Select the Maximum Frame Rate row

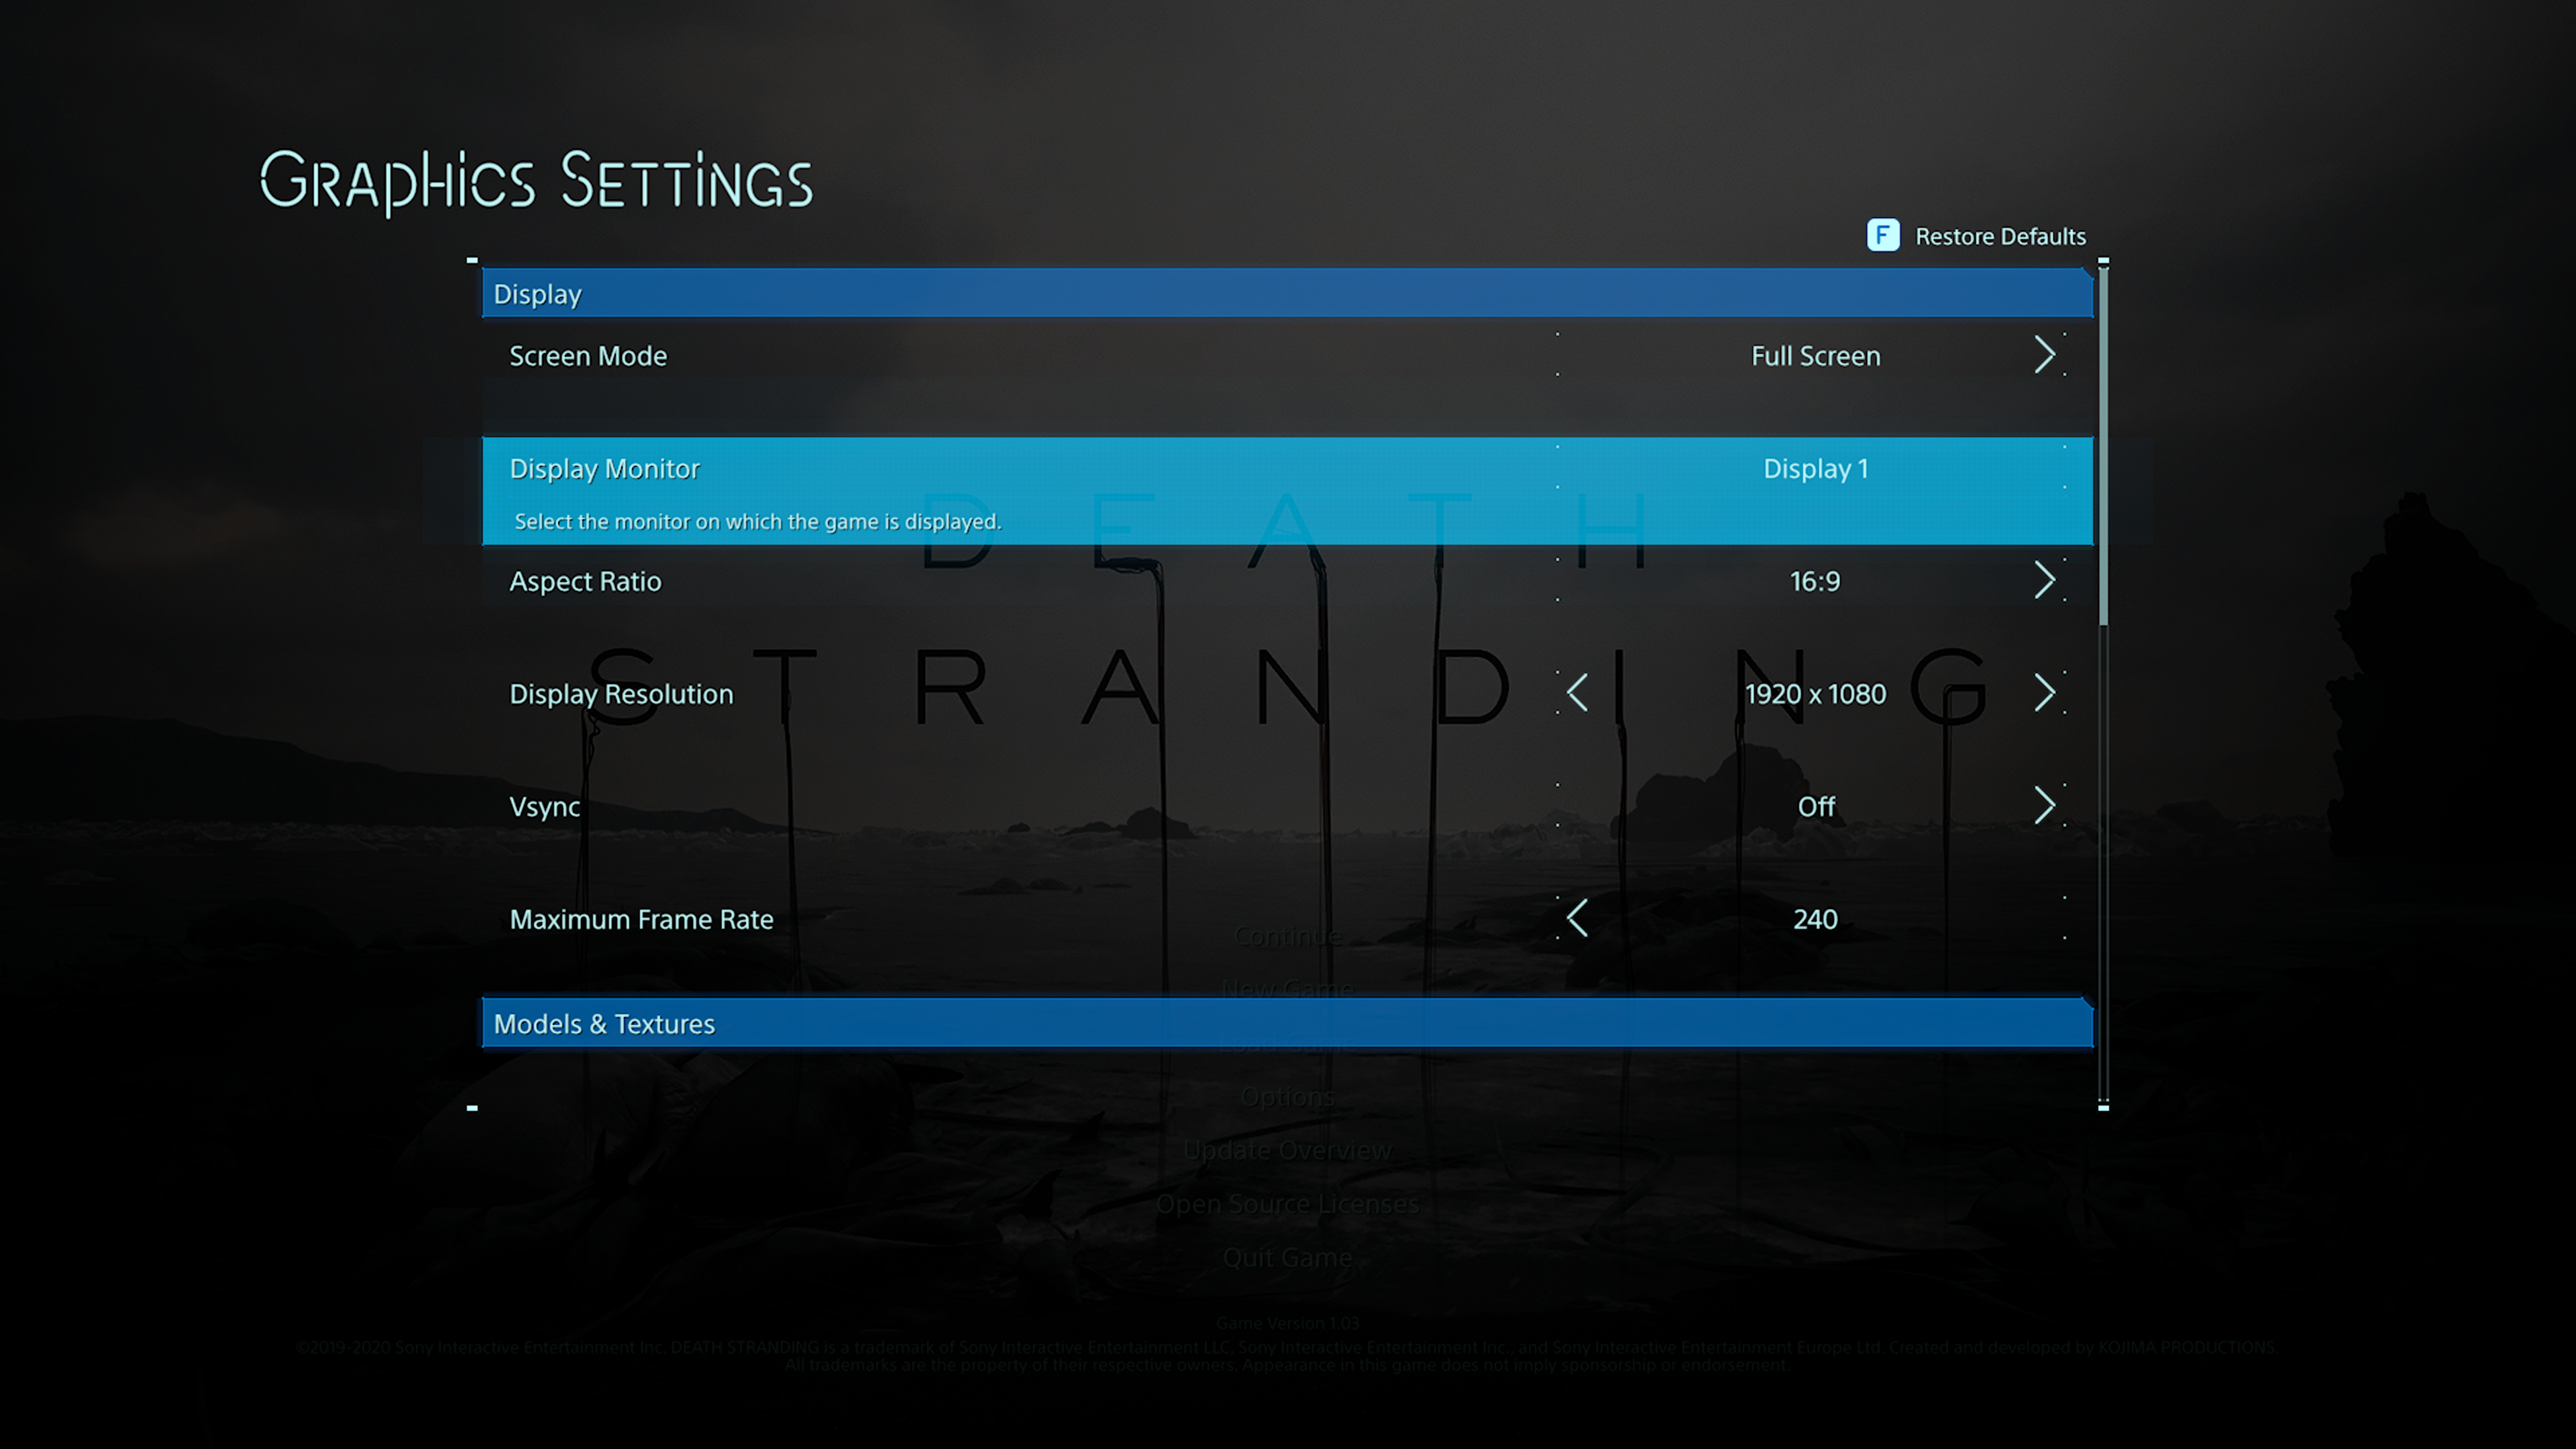641,920
